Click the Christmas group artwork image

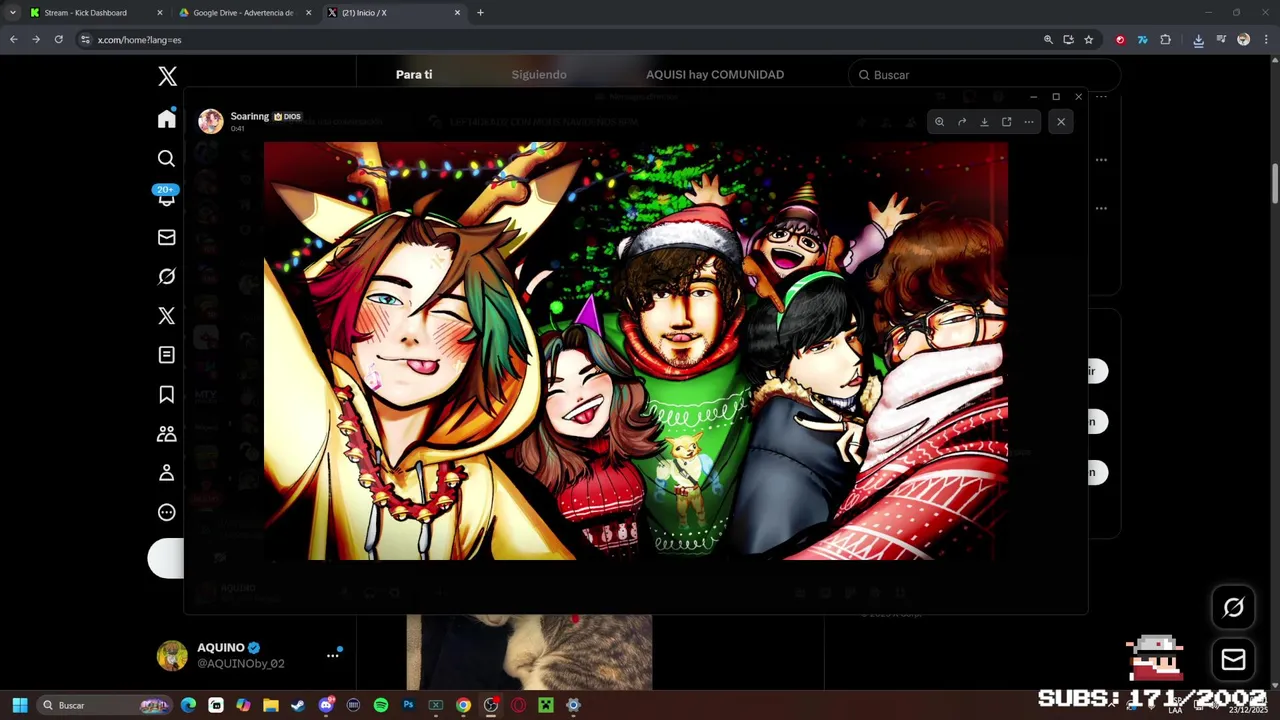[x=636, y=351]
